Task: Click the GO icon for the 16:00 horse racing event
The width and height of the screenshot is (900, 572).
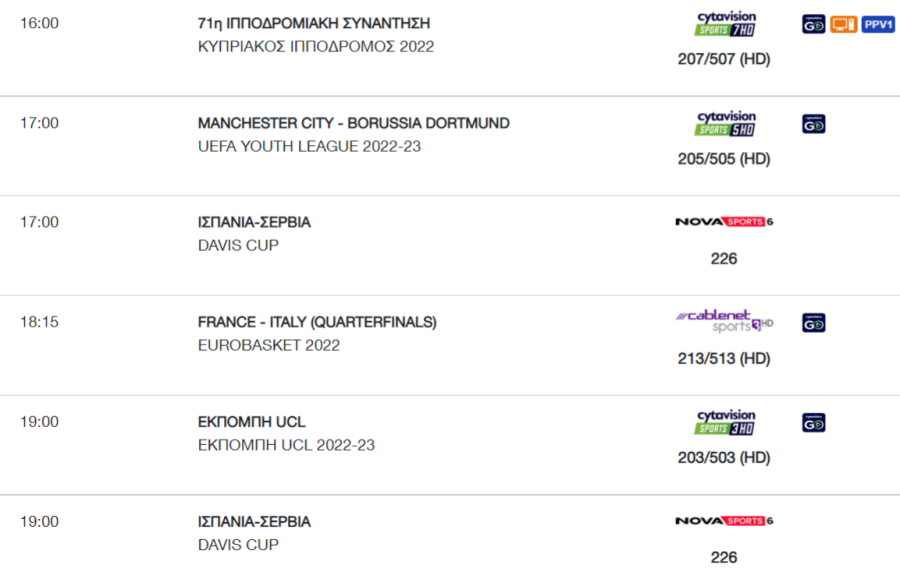Action: point(813,24)
